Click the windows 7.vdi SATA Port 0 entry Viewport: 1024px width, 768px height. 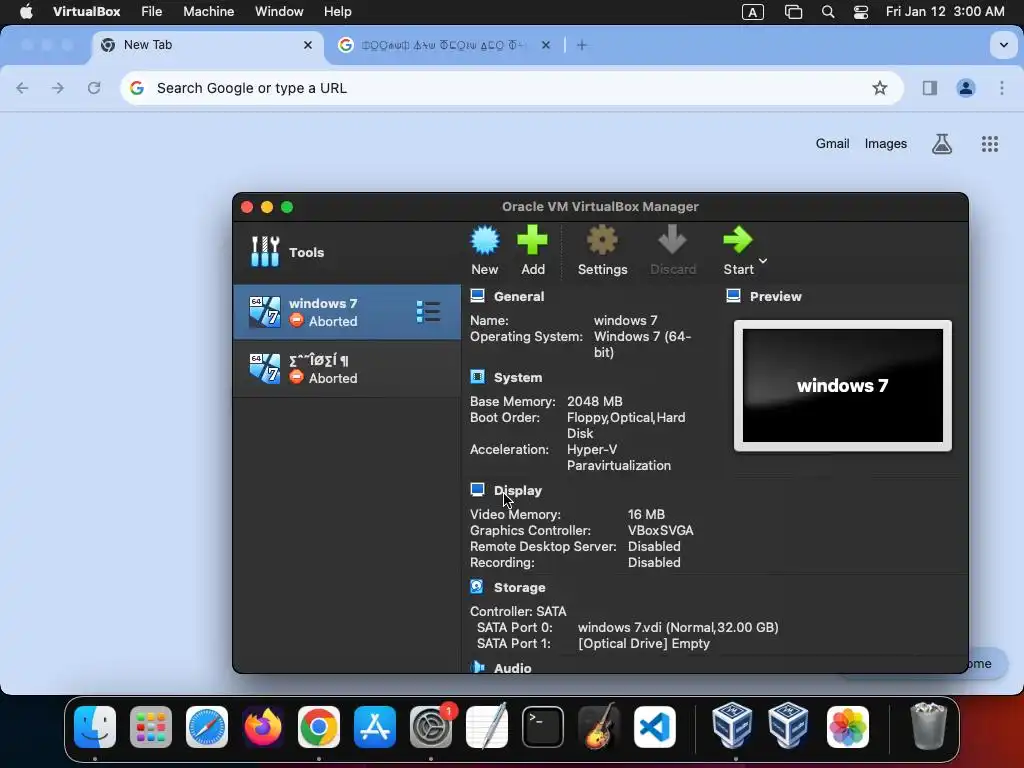(x=678, y=628)
